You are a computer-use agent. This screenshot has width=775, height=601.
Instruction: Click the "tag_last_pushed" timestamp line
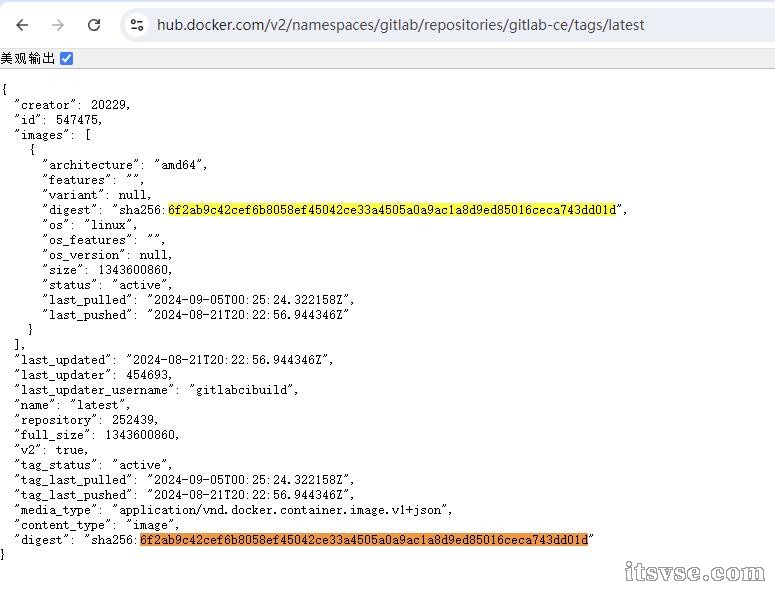click(x=184, y=495)
